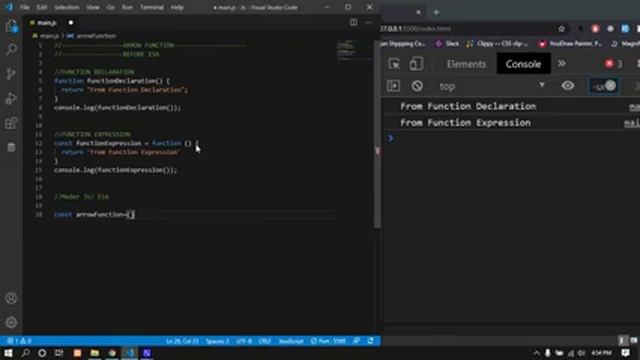The width and height of the screenshot is (640, 360).
Task: Click the Ln 20, Col 23 cursor position status
Action: (182, 341)
